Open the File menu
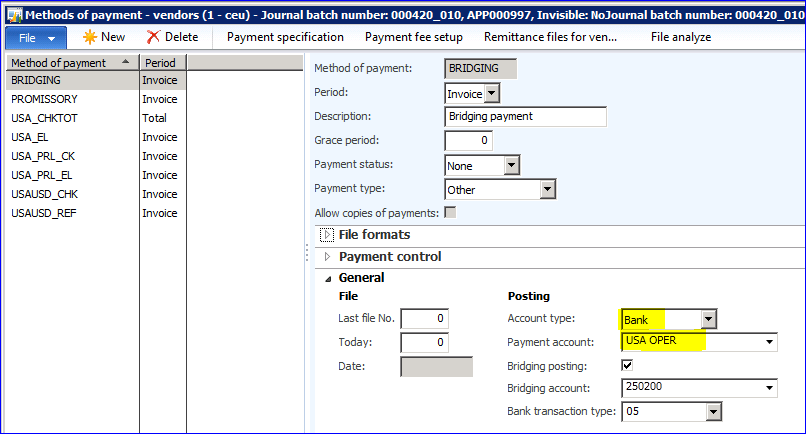 pos(36,37)
